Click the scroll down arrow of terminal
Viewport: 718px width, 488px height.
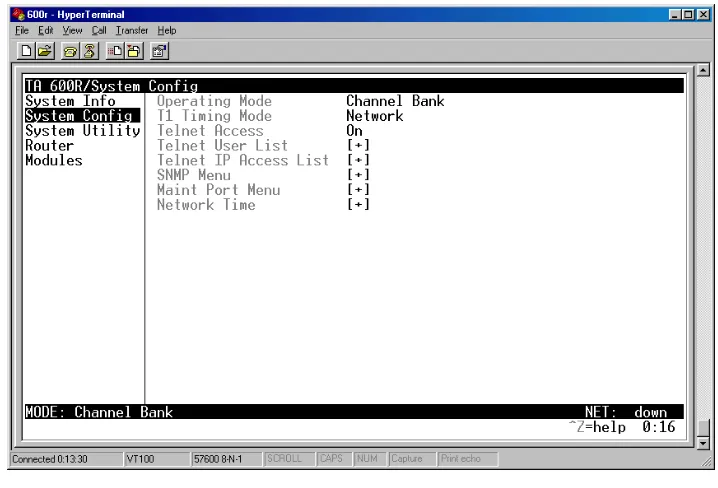(703, 443)
